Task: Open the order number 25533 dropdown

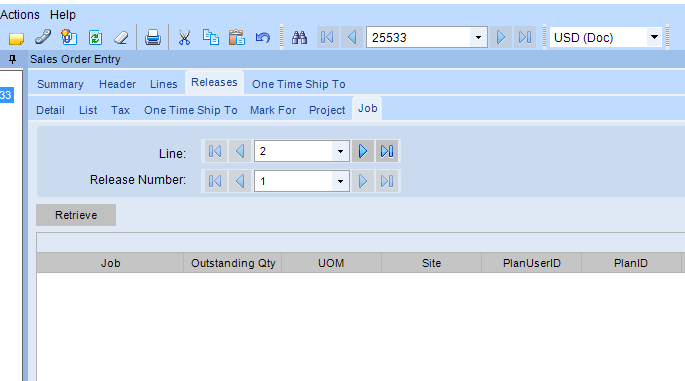Action: [x=478, y=38]
